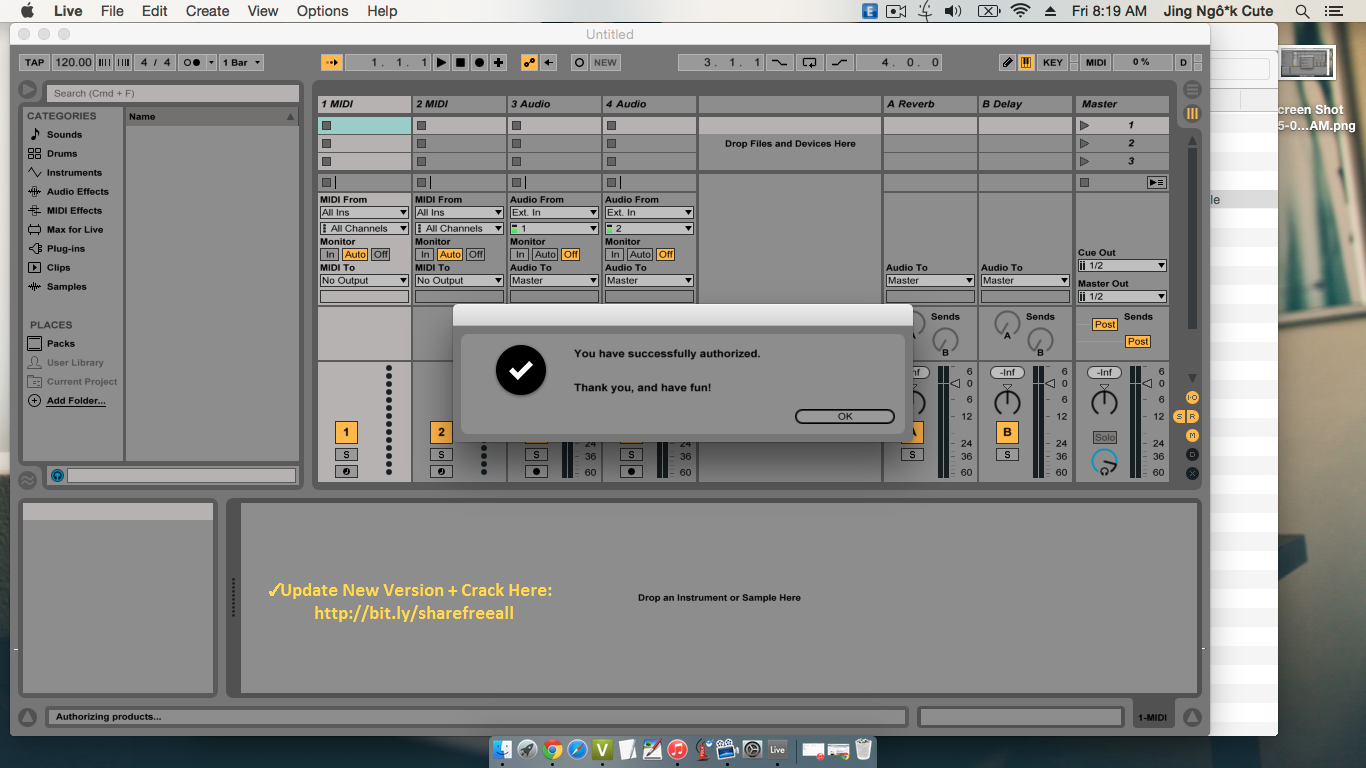Toggle the Loop switch

tap(809, 62)
